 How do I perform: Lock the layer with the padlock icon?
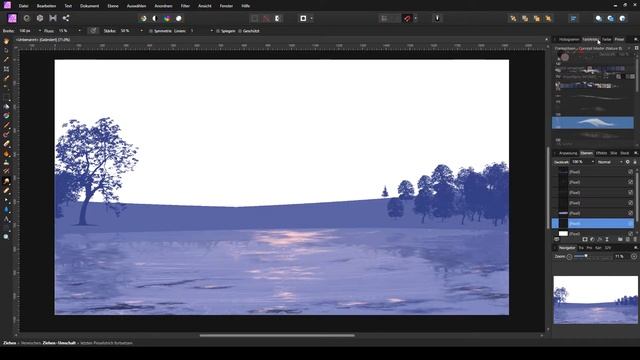click(635, 162)
